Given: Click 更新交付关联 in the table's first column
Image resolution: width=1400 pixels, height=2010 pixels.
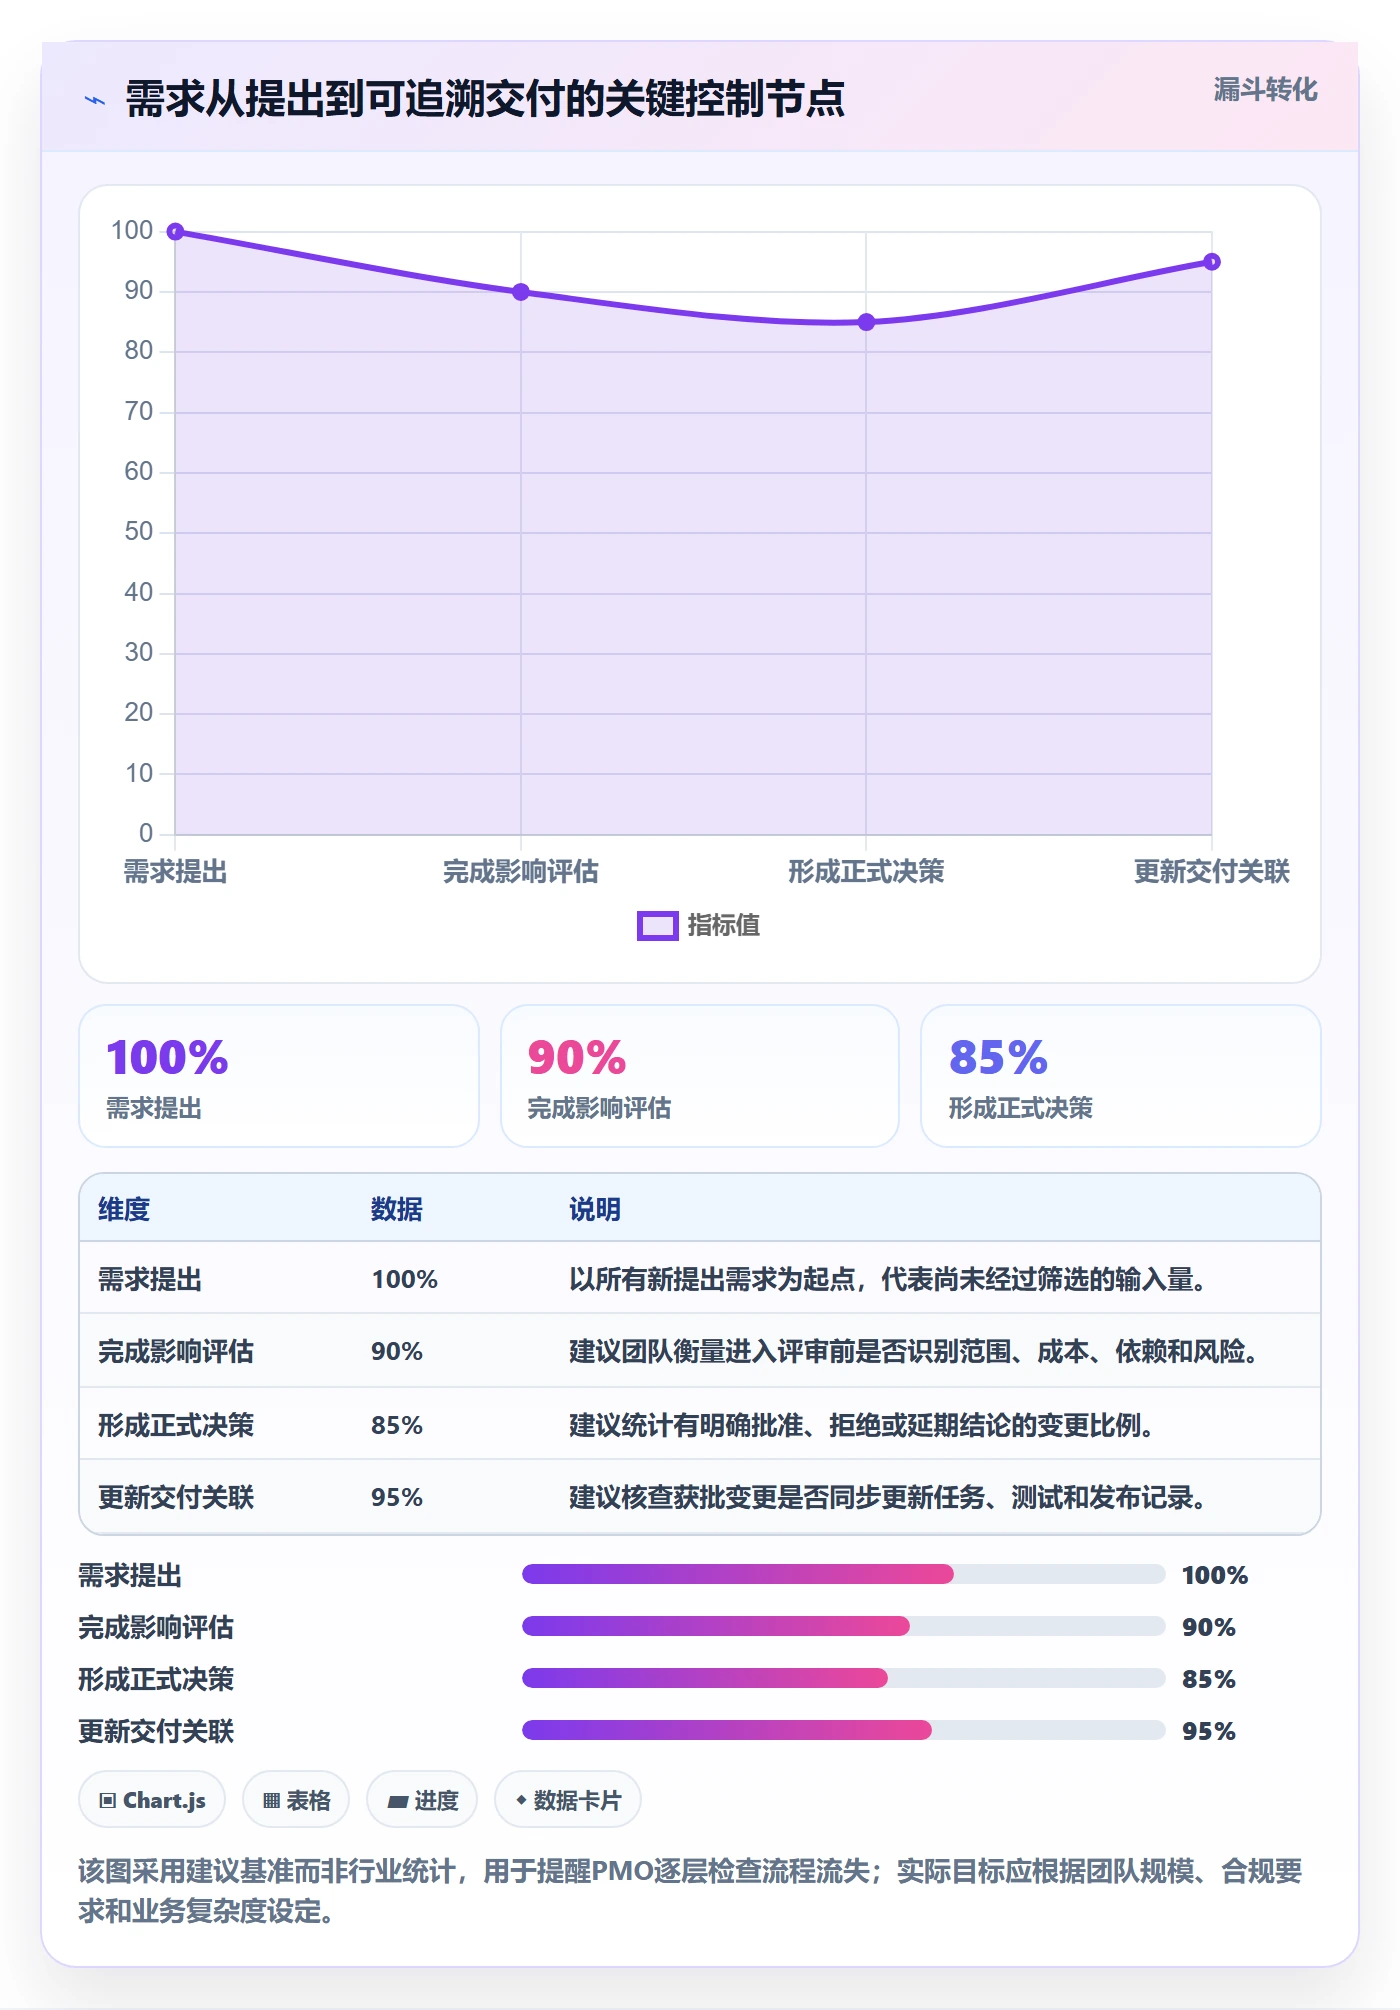Looking at the screenshot, I should (176, 1497).
